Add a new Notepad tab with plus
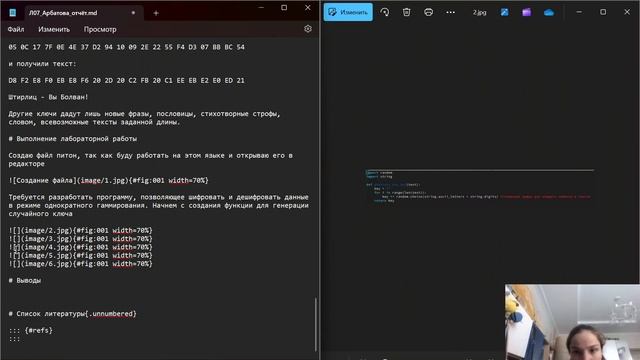 (x=156, y=13)
